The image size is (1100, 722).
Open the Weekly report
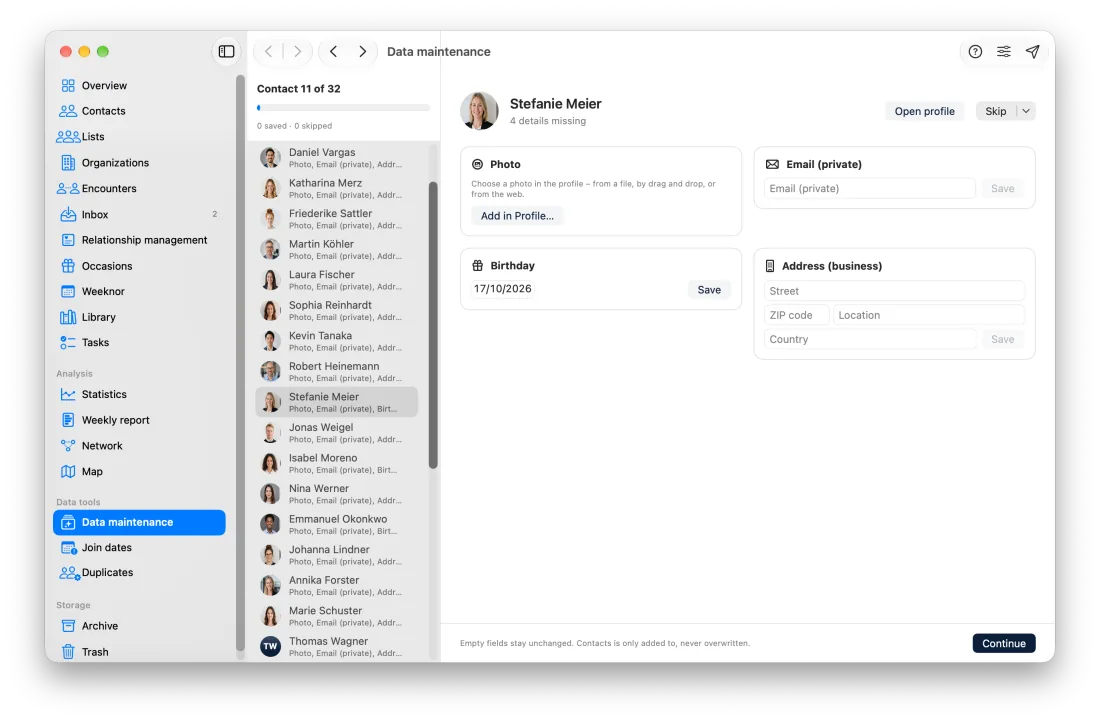(x=139, y=420)
